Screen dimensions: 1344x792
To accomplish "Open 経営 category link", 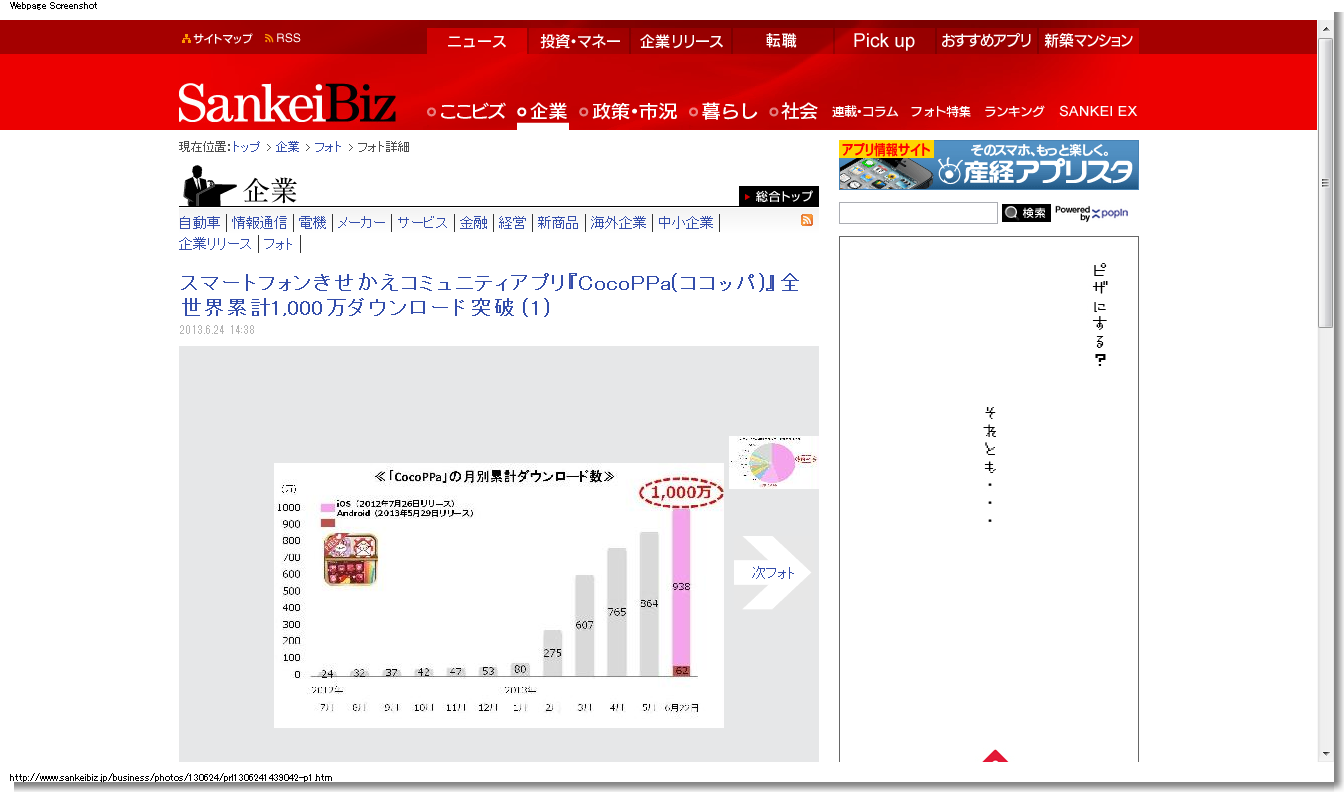I will (512, 223).
